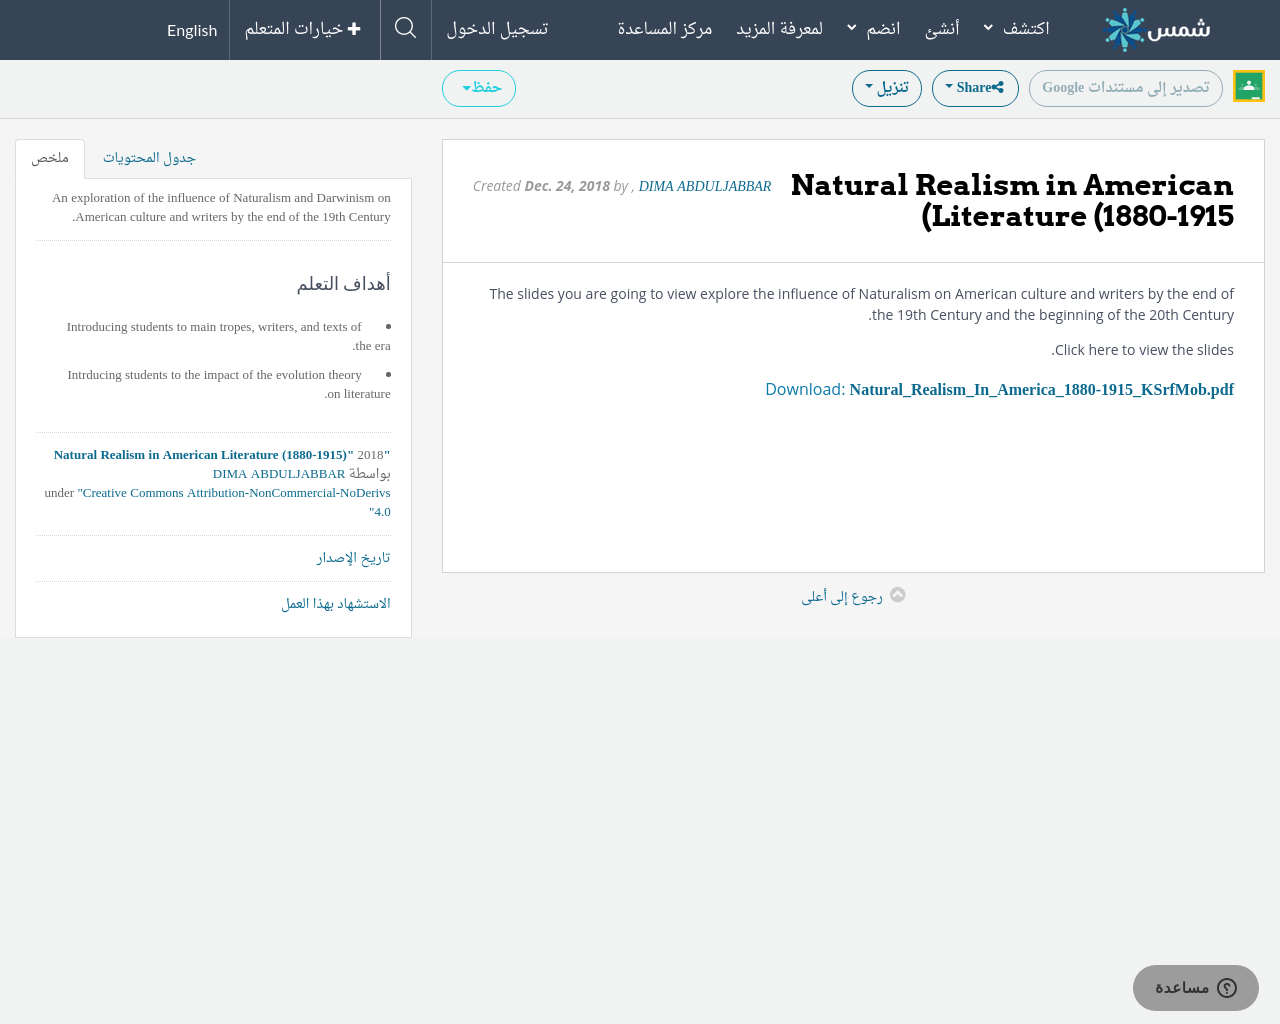
Task: Open the Share dropdown
Action: (x=974, y=88)
